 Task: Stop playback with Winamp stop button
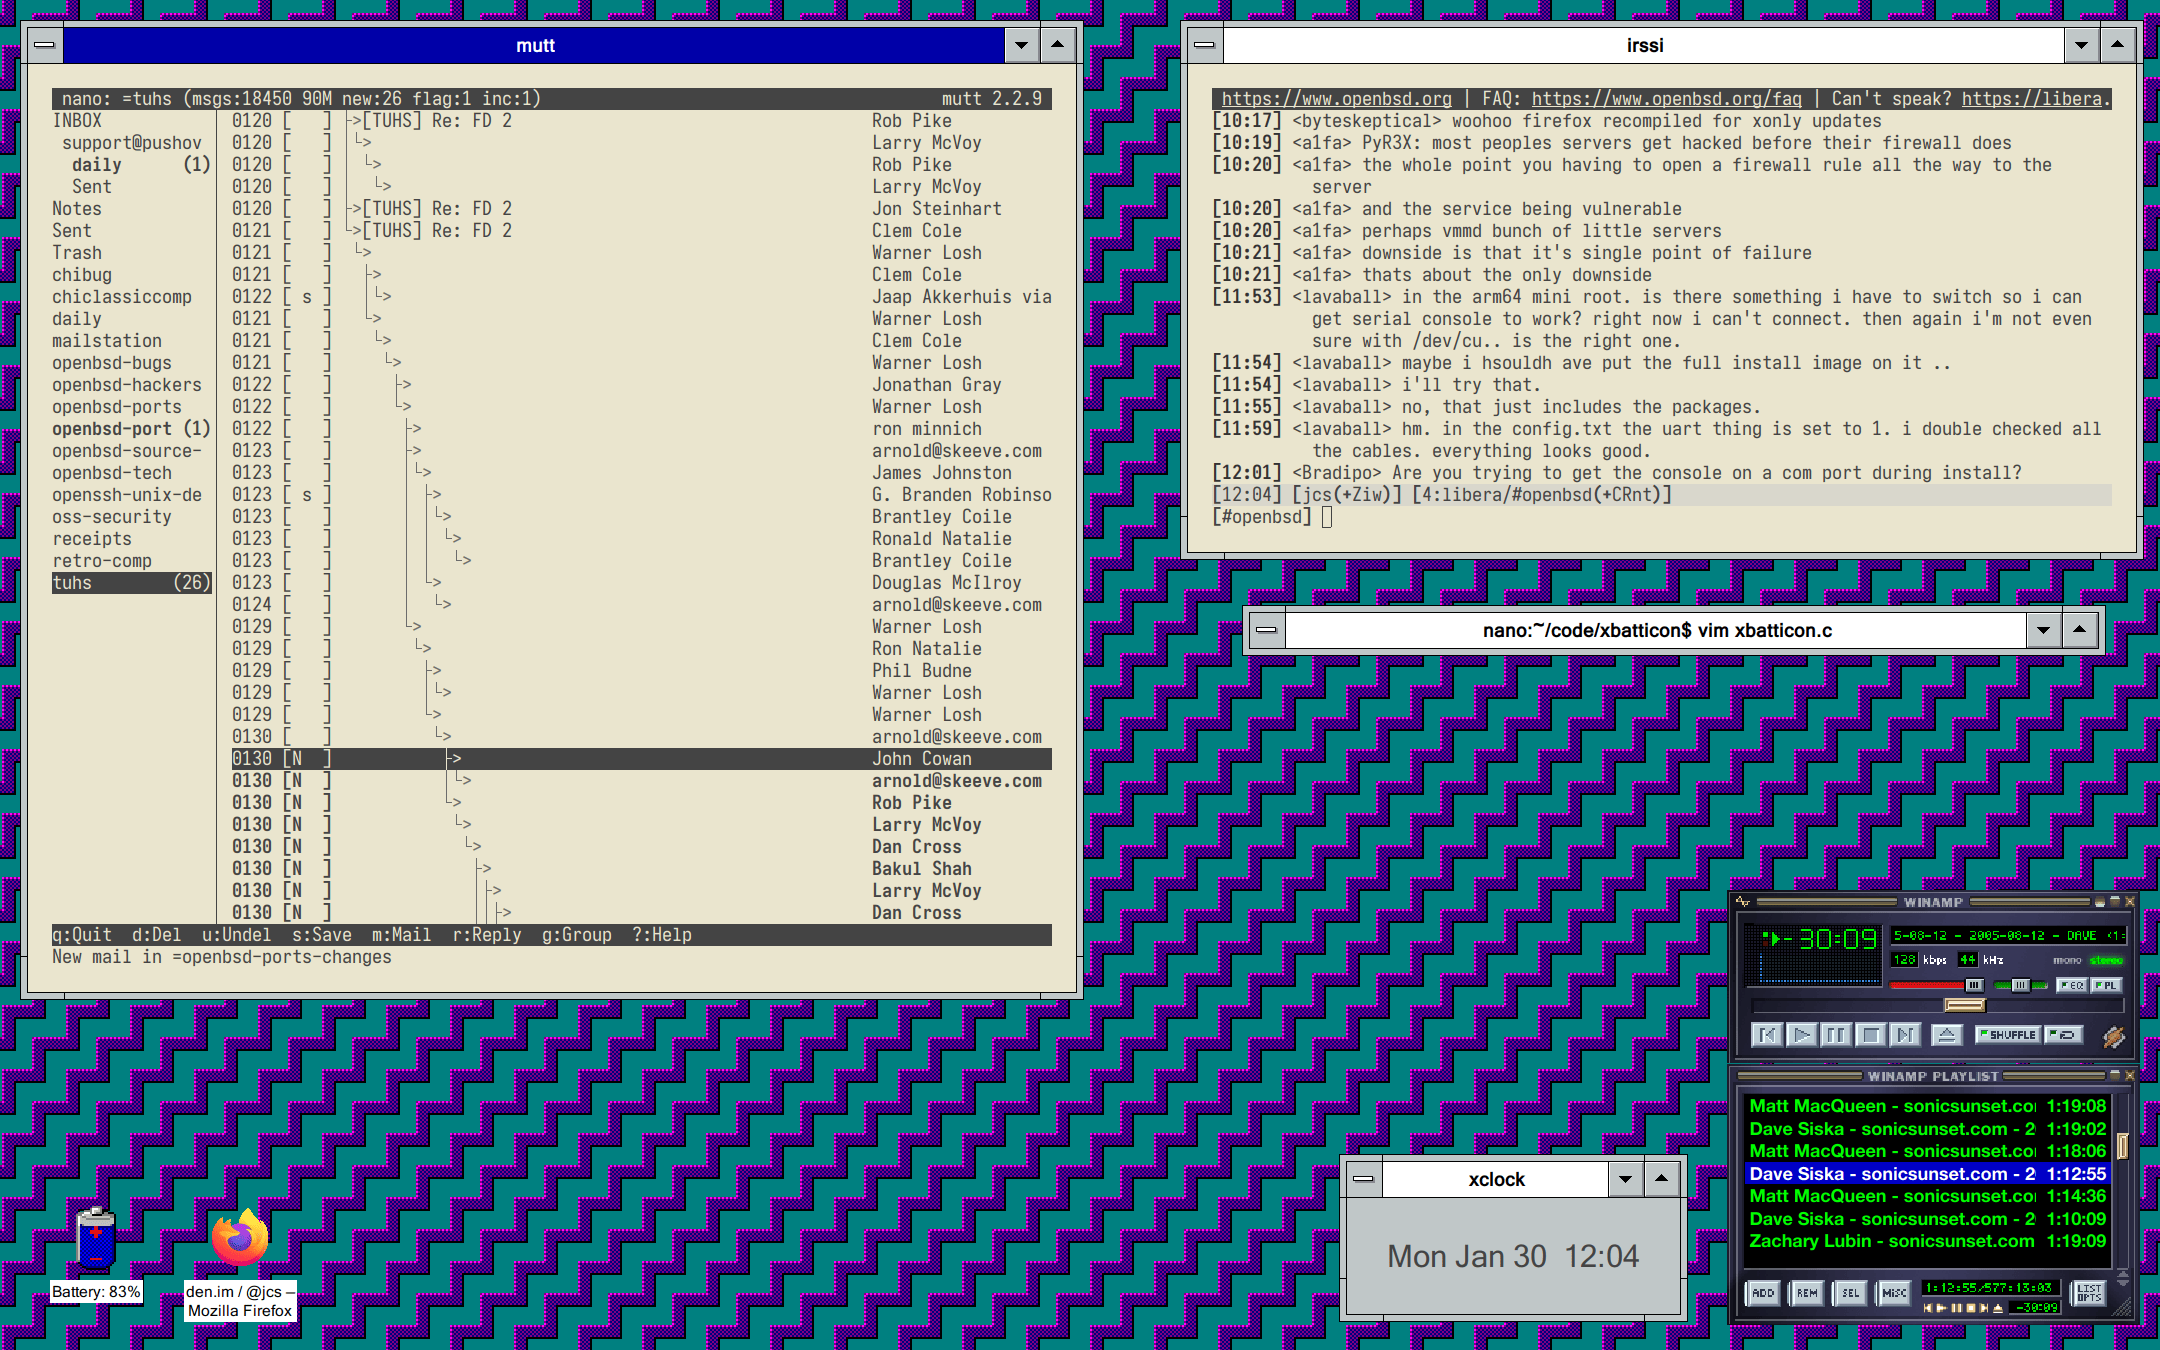coord(1871,1035)
